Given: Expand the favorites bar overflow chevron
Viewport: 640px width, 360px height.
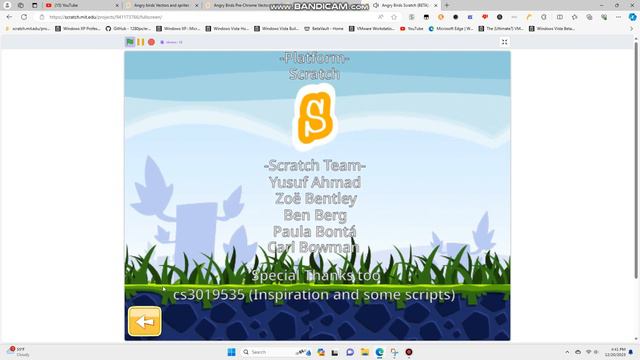Looking at the screenshot, I should [x=631, y=29].
